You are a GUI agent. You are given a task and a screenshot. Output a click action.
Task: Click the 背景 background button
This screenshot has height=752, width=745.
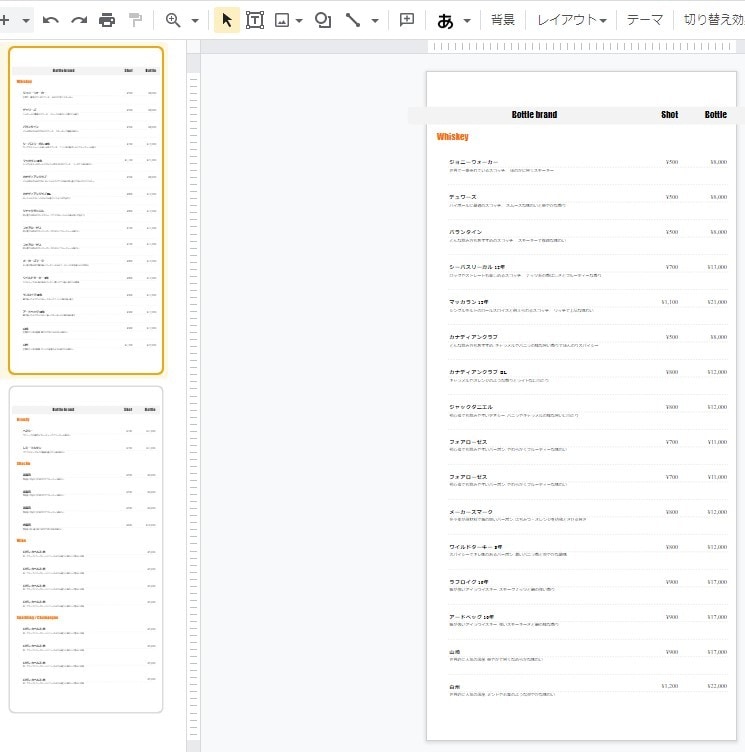click(503, 20)
